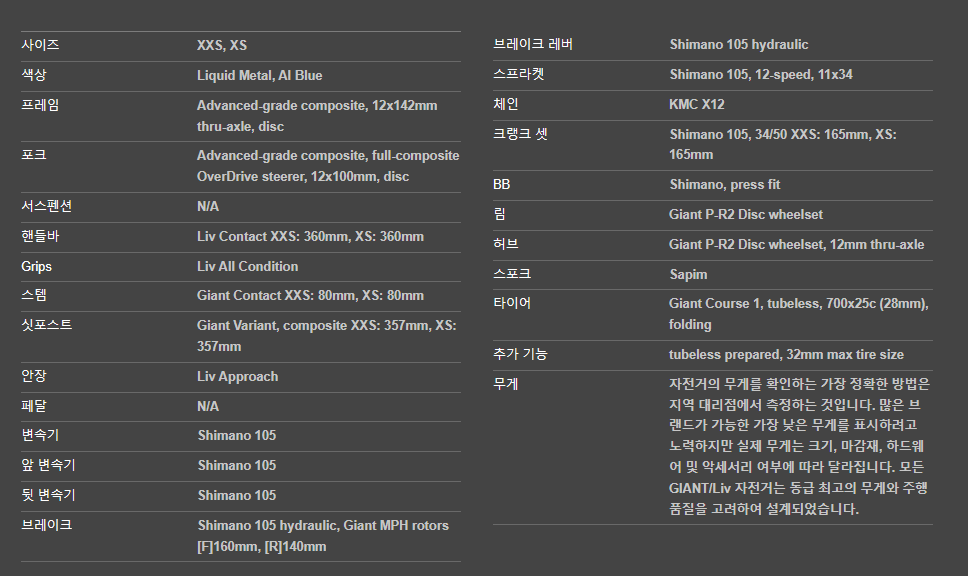Click the '프레임' label
The width and height of the screenshot is (968, 576).
[40, 105]
